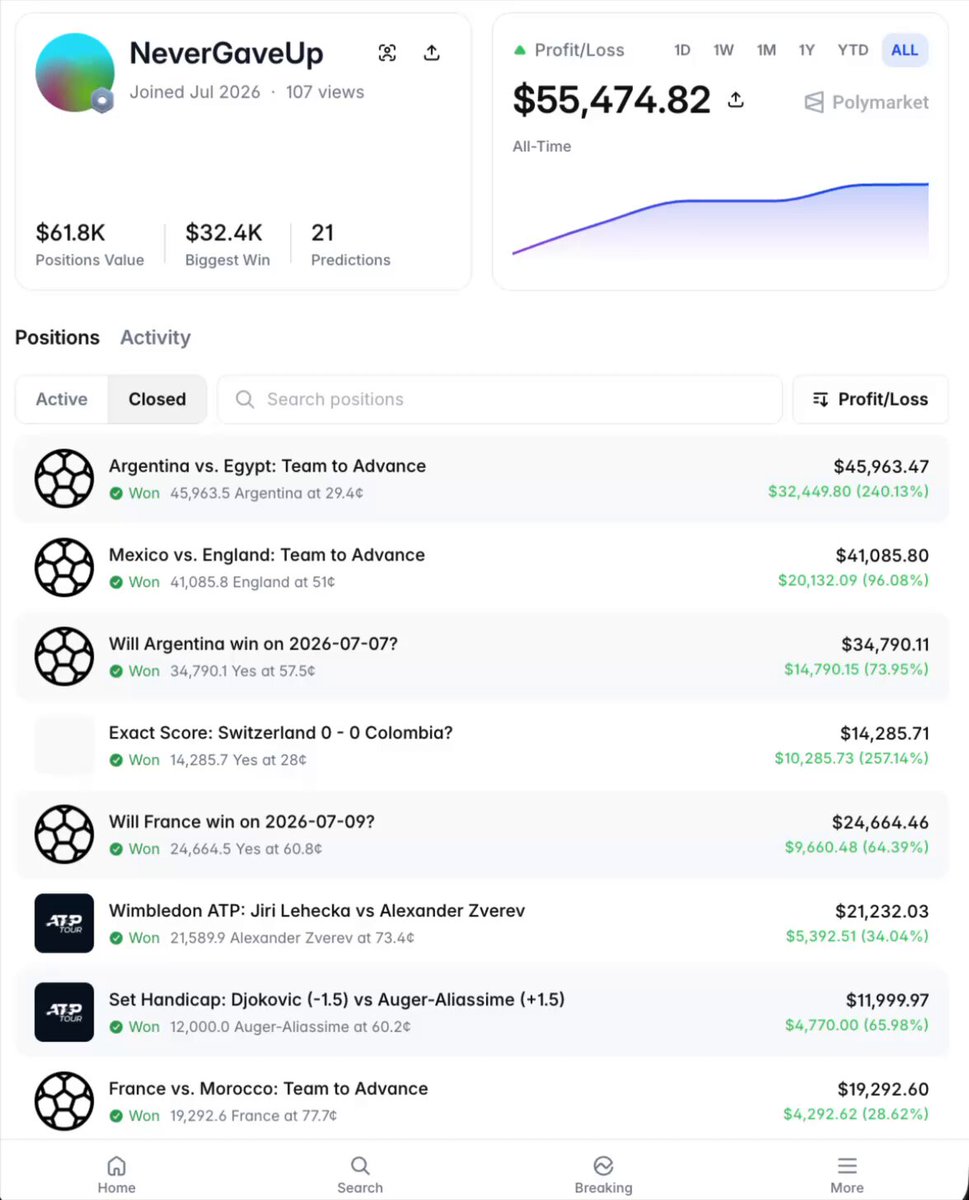Viewport: 969px width, 1200px height.
Task: Switch to the Activity tab
Action: pyautogui.click(x=155, y=338)
